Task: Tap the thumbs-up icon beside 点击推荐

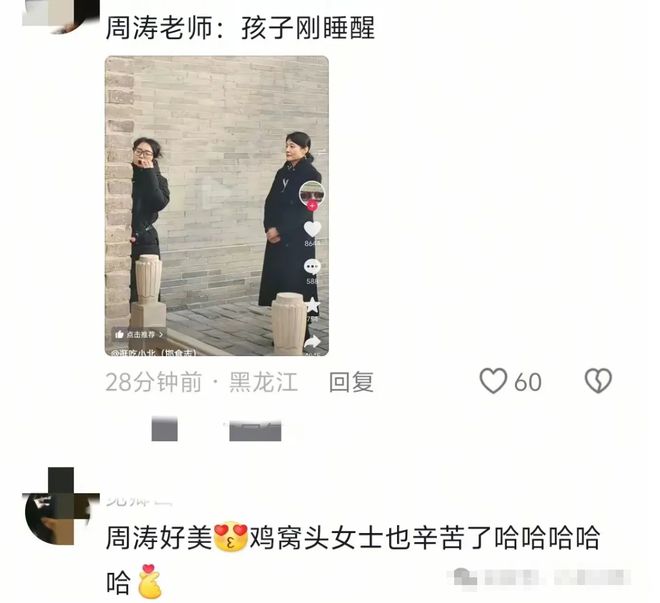Action: click(x=119, y=335)
